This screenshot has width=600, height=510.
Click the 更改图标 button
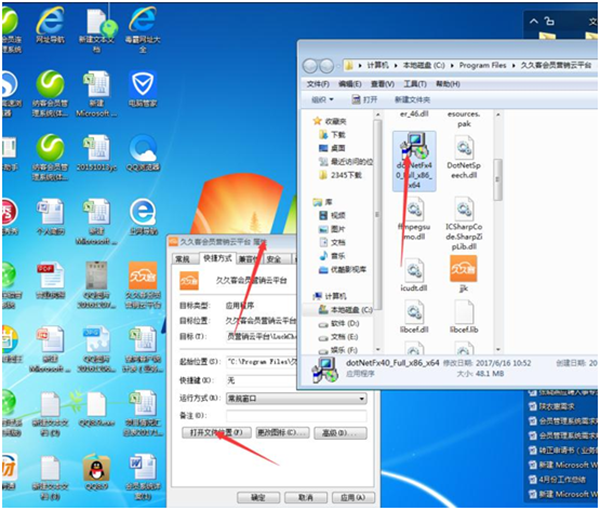click(x=280, y=433)
